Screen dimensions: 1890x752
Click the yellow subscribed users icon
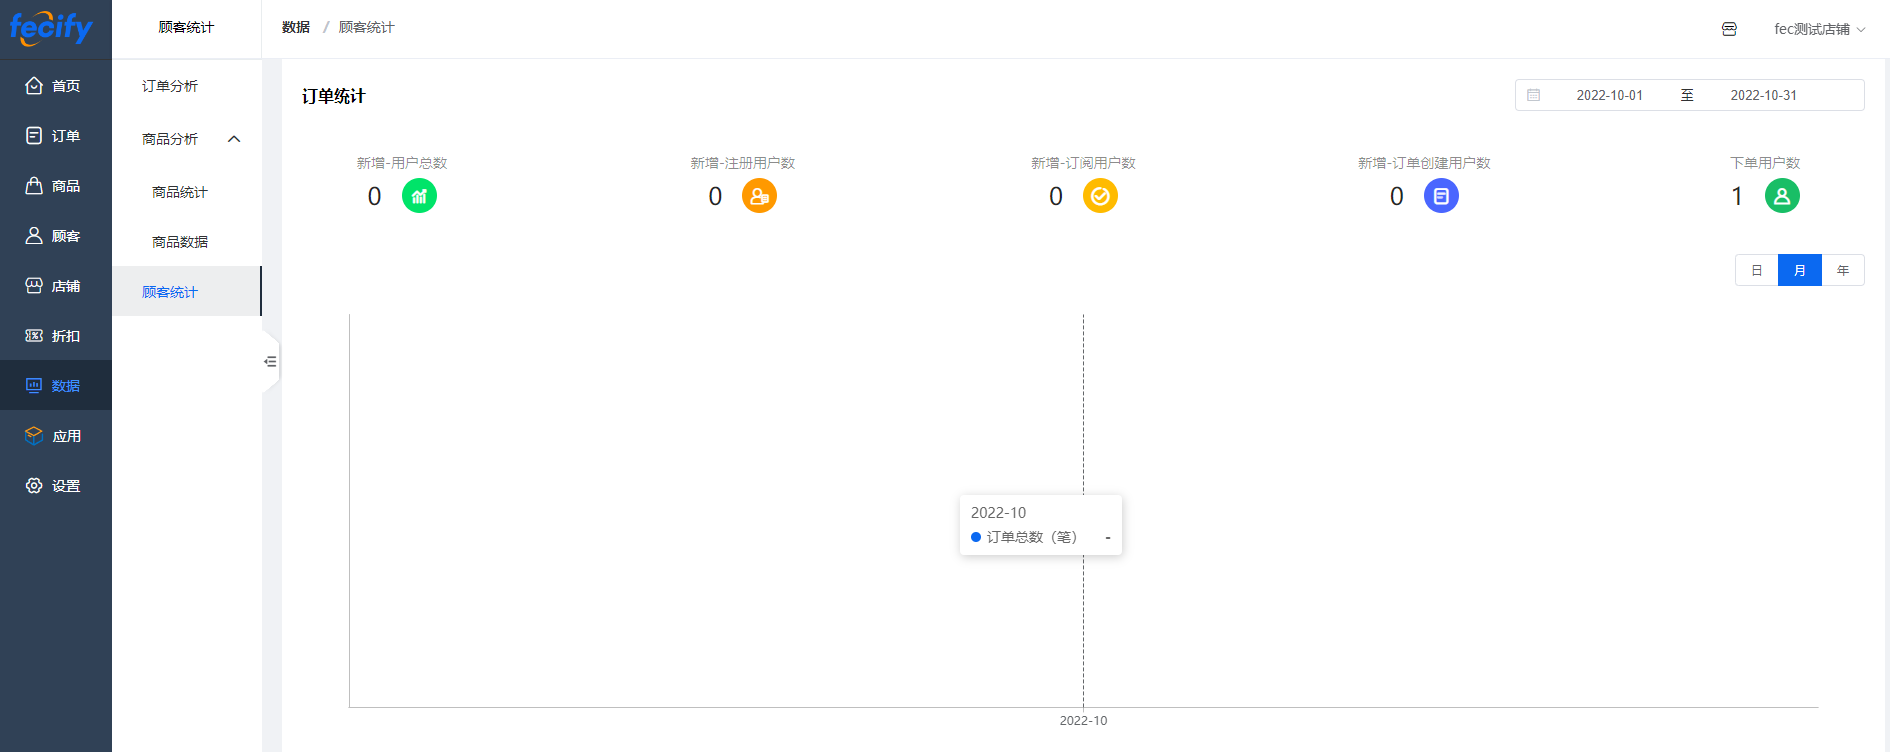pos(1100,196)
